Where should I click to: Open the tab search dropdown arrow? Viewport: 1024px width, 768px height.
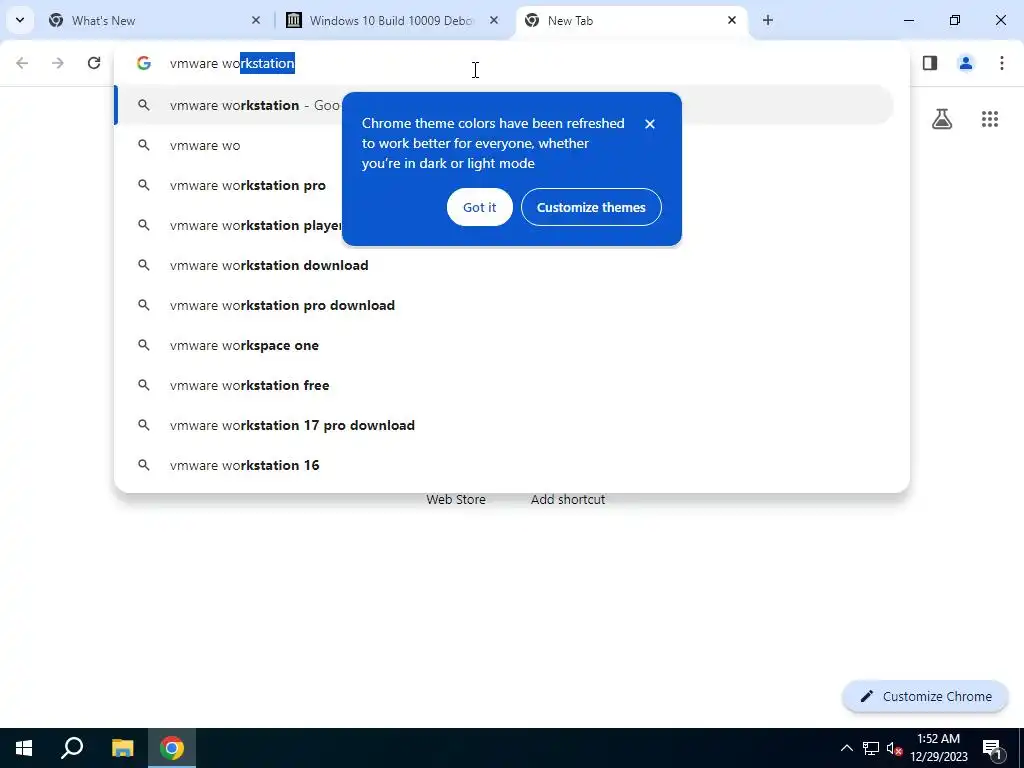20,20
